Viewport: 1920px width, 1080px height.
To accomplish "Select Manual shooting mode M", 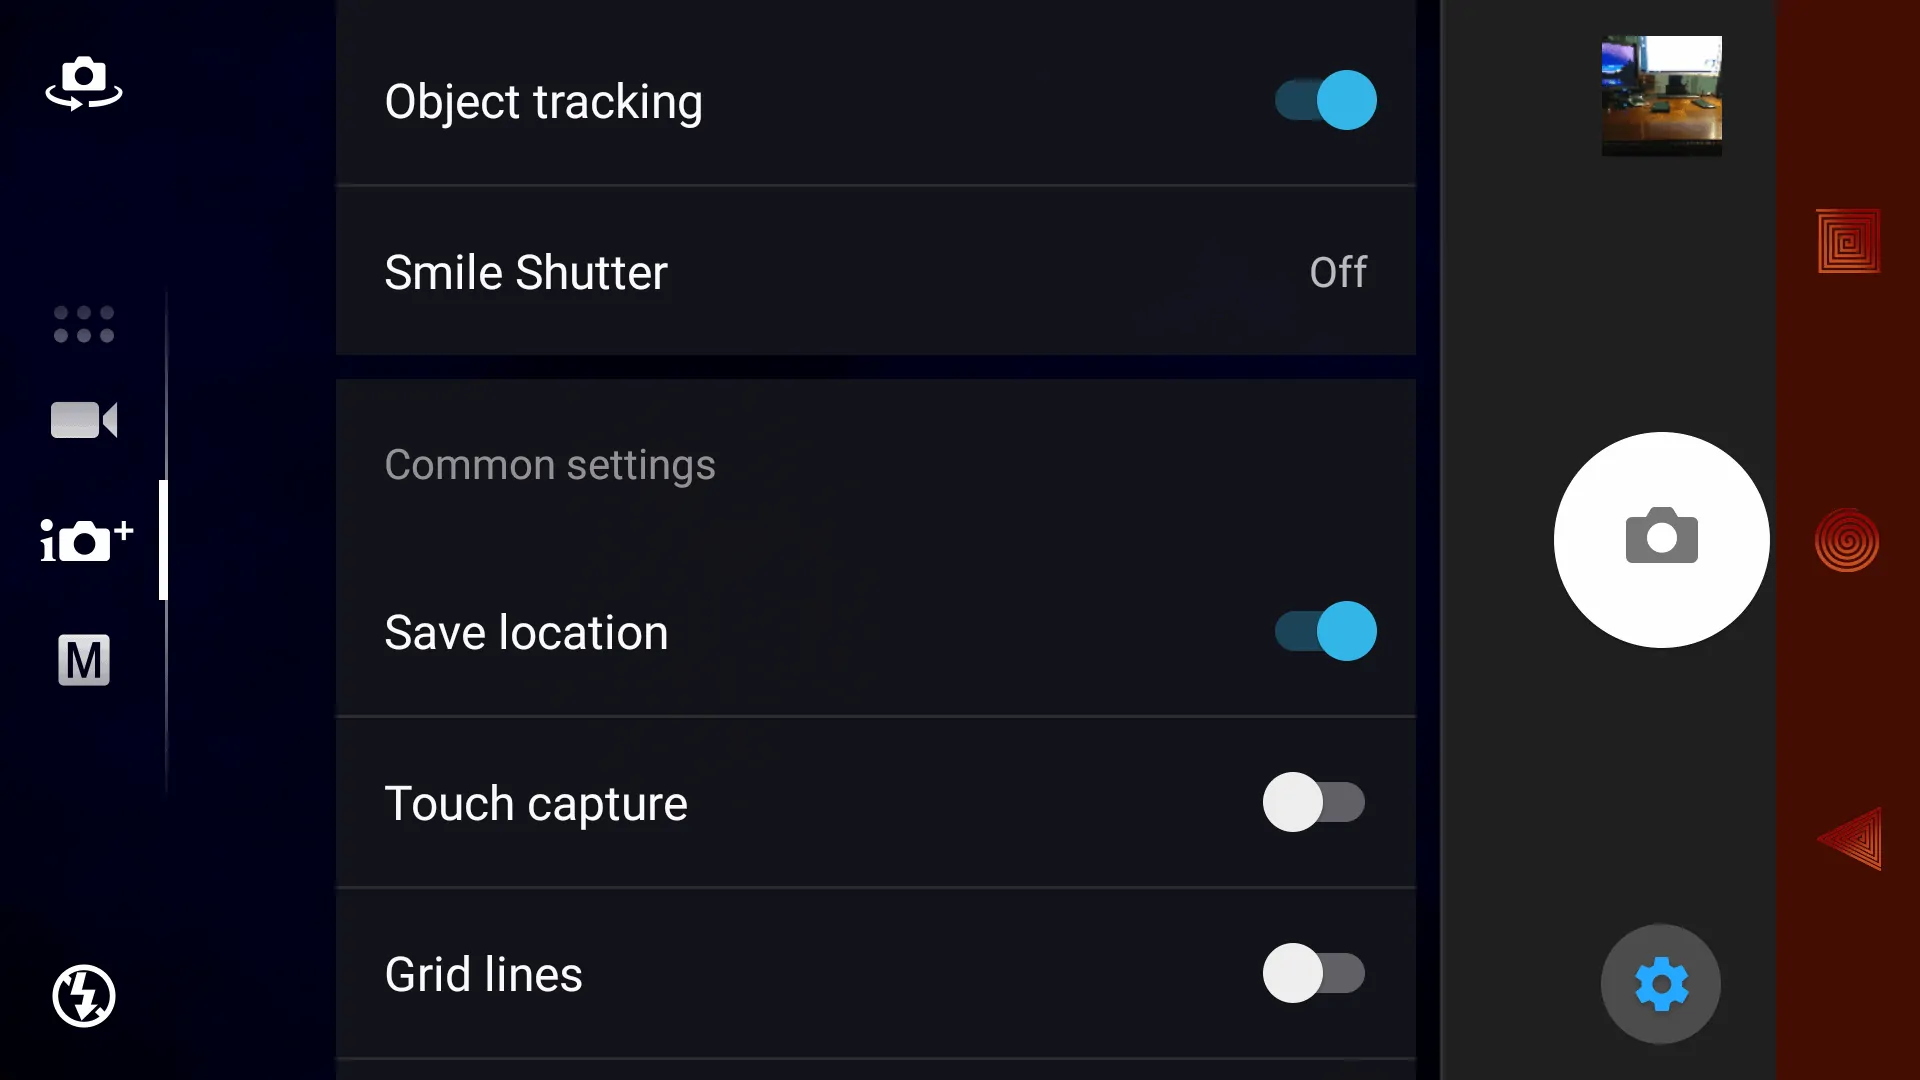I will pyautogui.click(x=83, y=661).
